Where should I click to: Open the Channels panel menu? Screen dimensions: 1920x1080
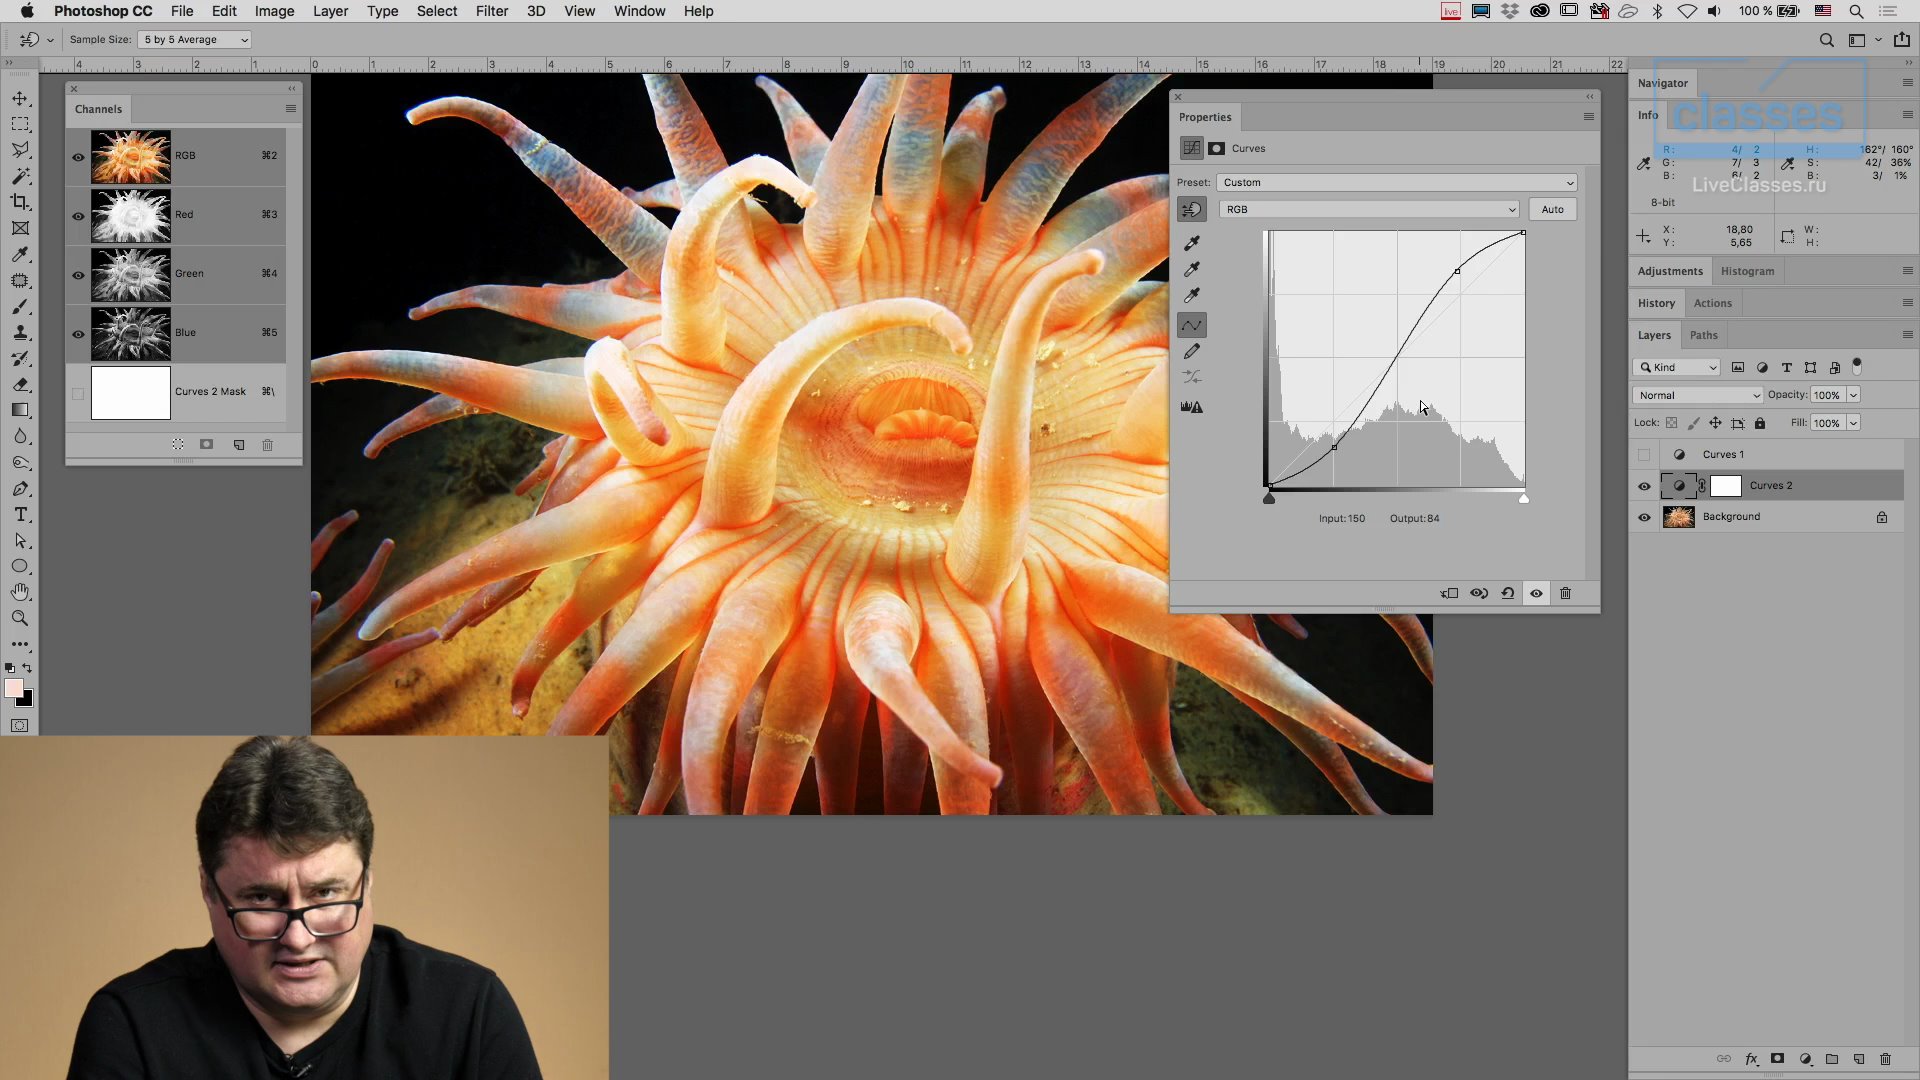click(291, 109)
